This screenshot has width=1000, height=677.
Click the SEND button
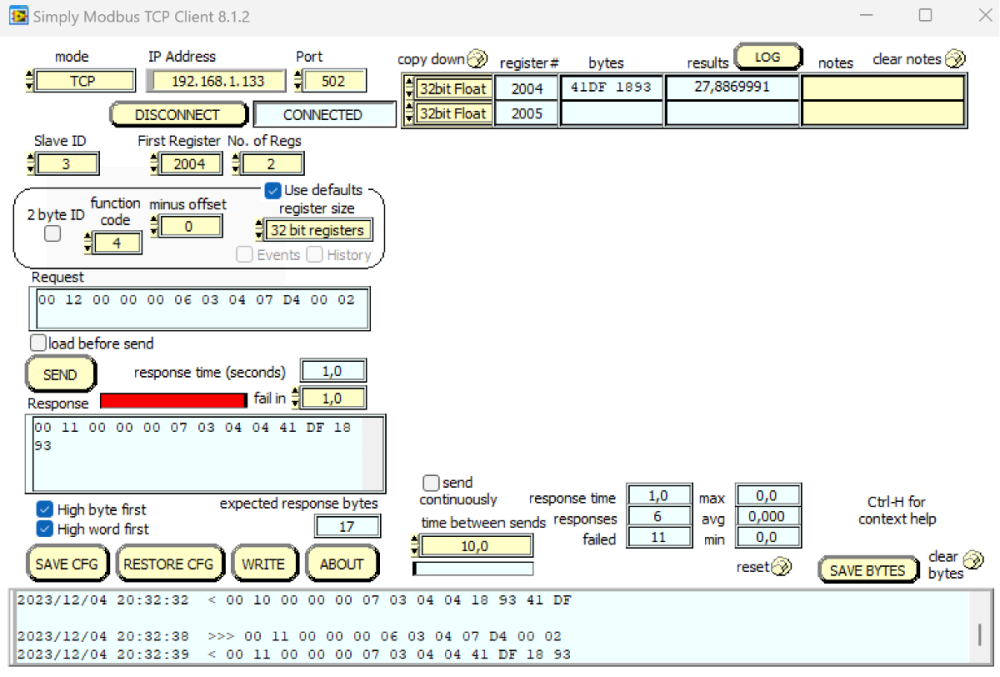pyautogui.click(x=60, y=375)
